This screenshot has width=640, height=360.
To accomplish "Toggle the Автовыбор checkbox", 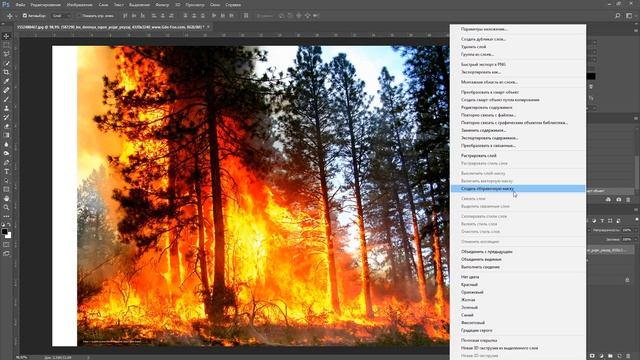I will (25, 16).
